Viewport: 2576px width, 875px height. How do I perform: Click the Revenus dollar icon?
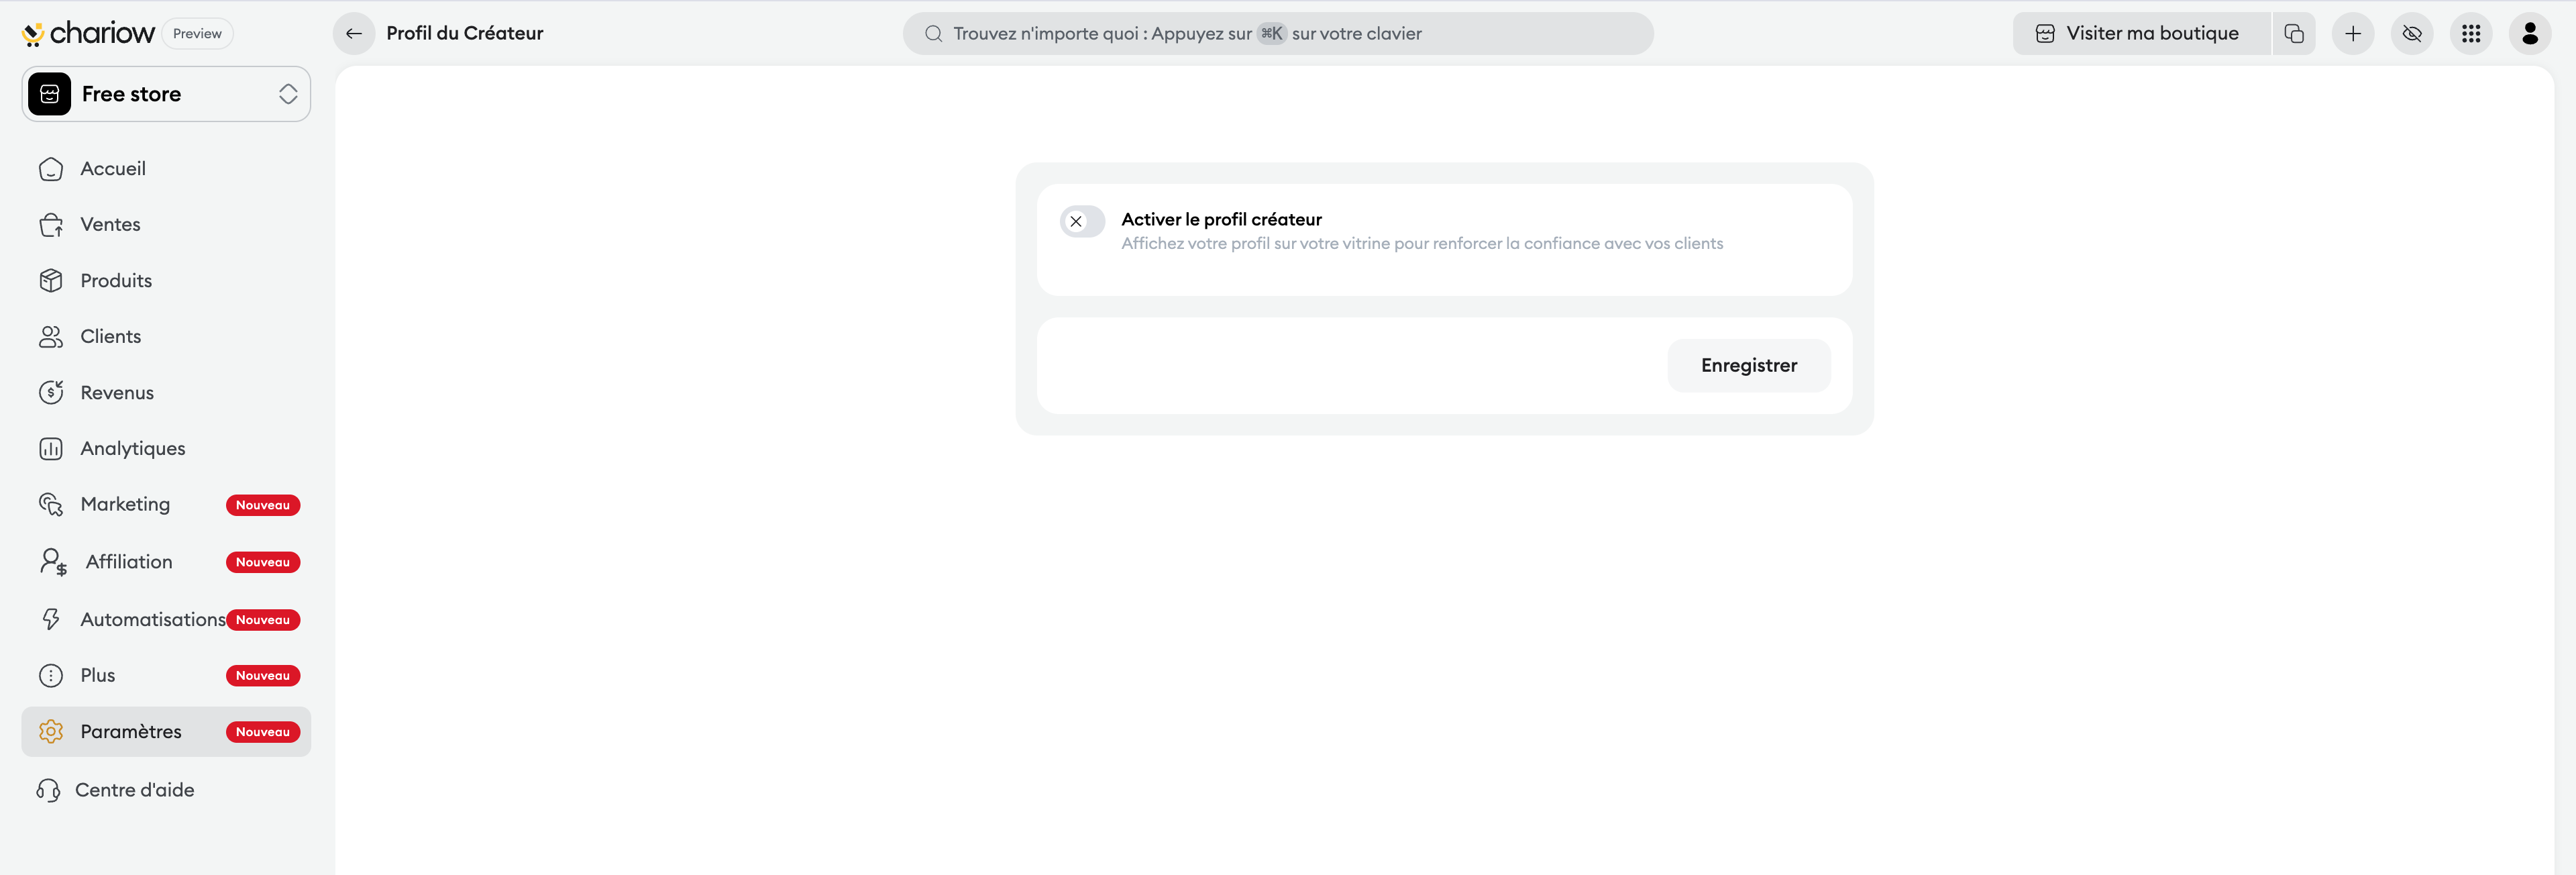click(51, 393)
